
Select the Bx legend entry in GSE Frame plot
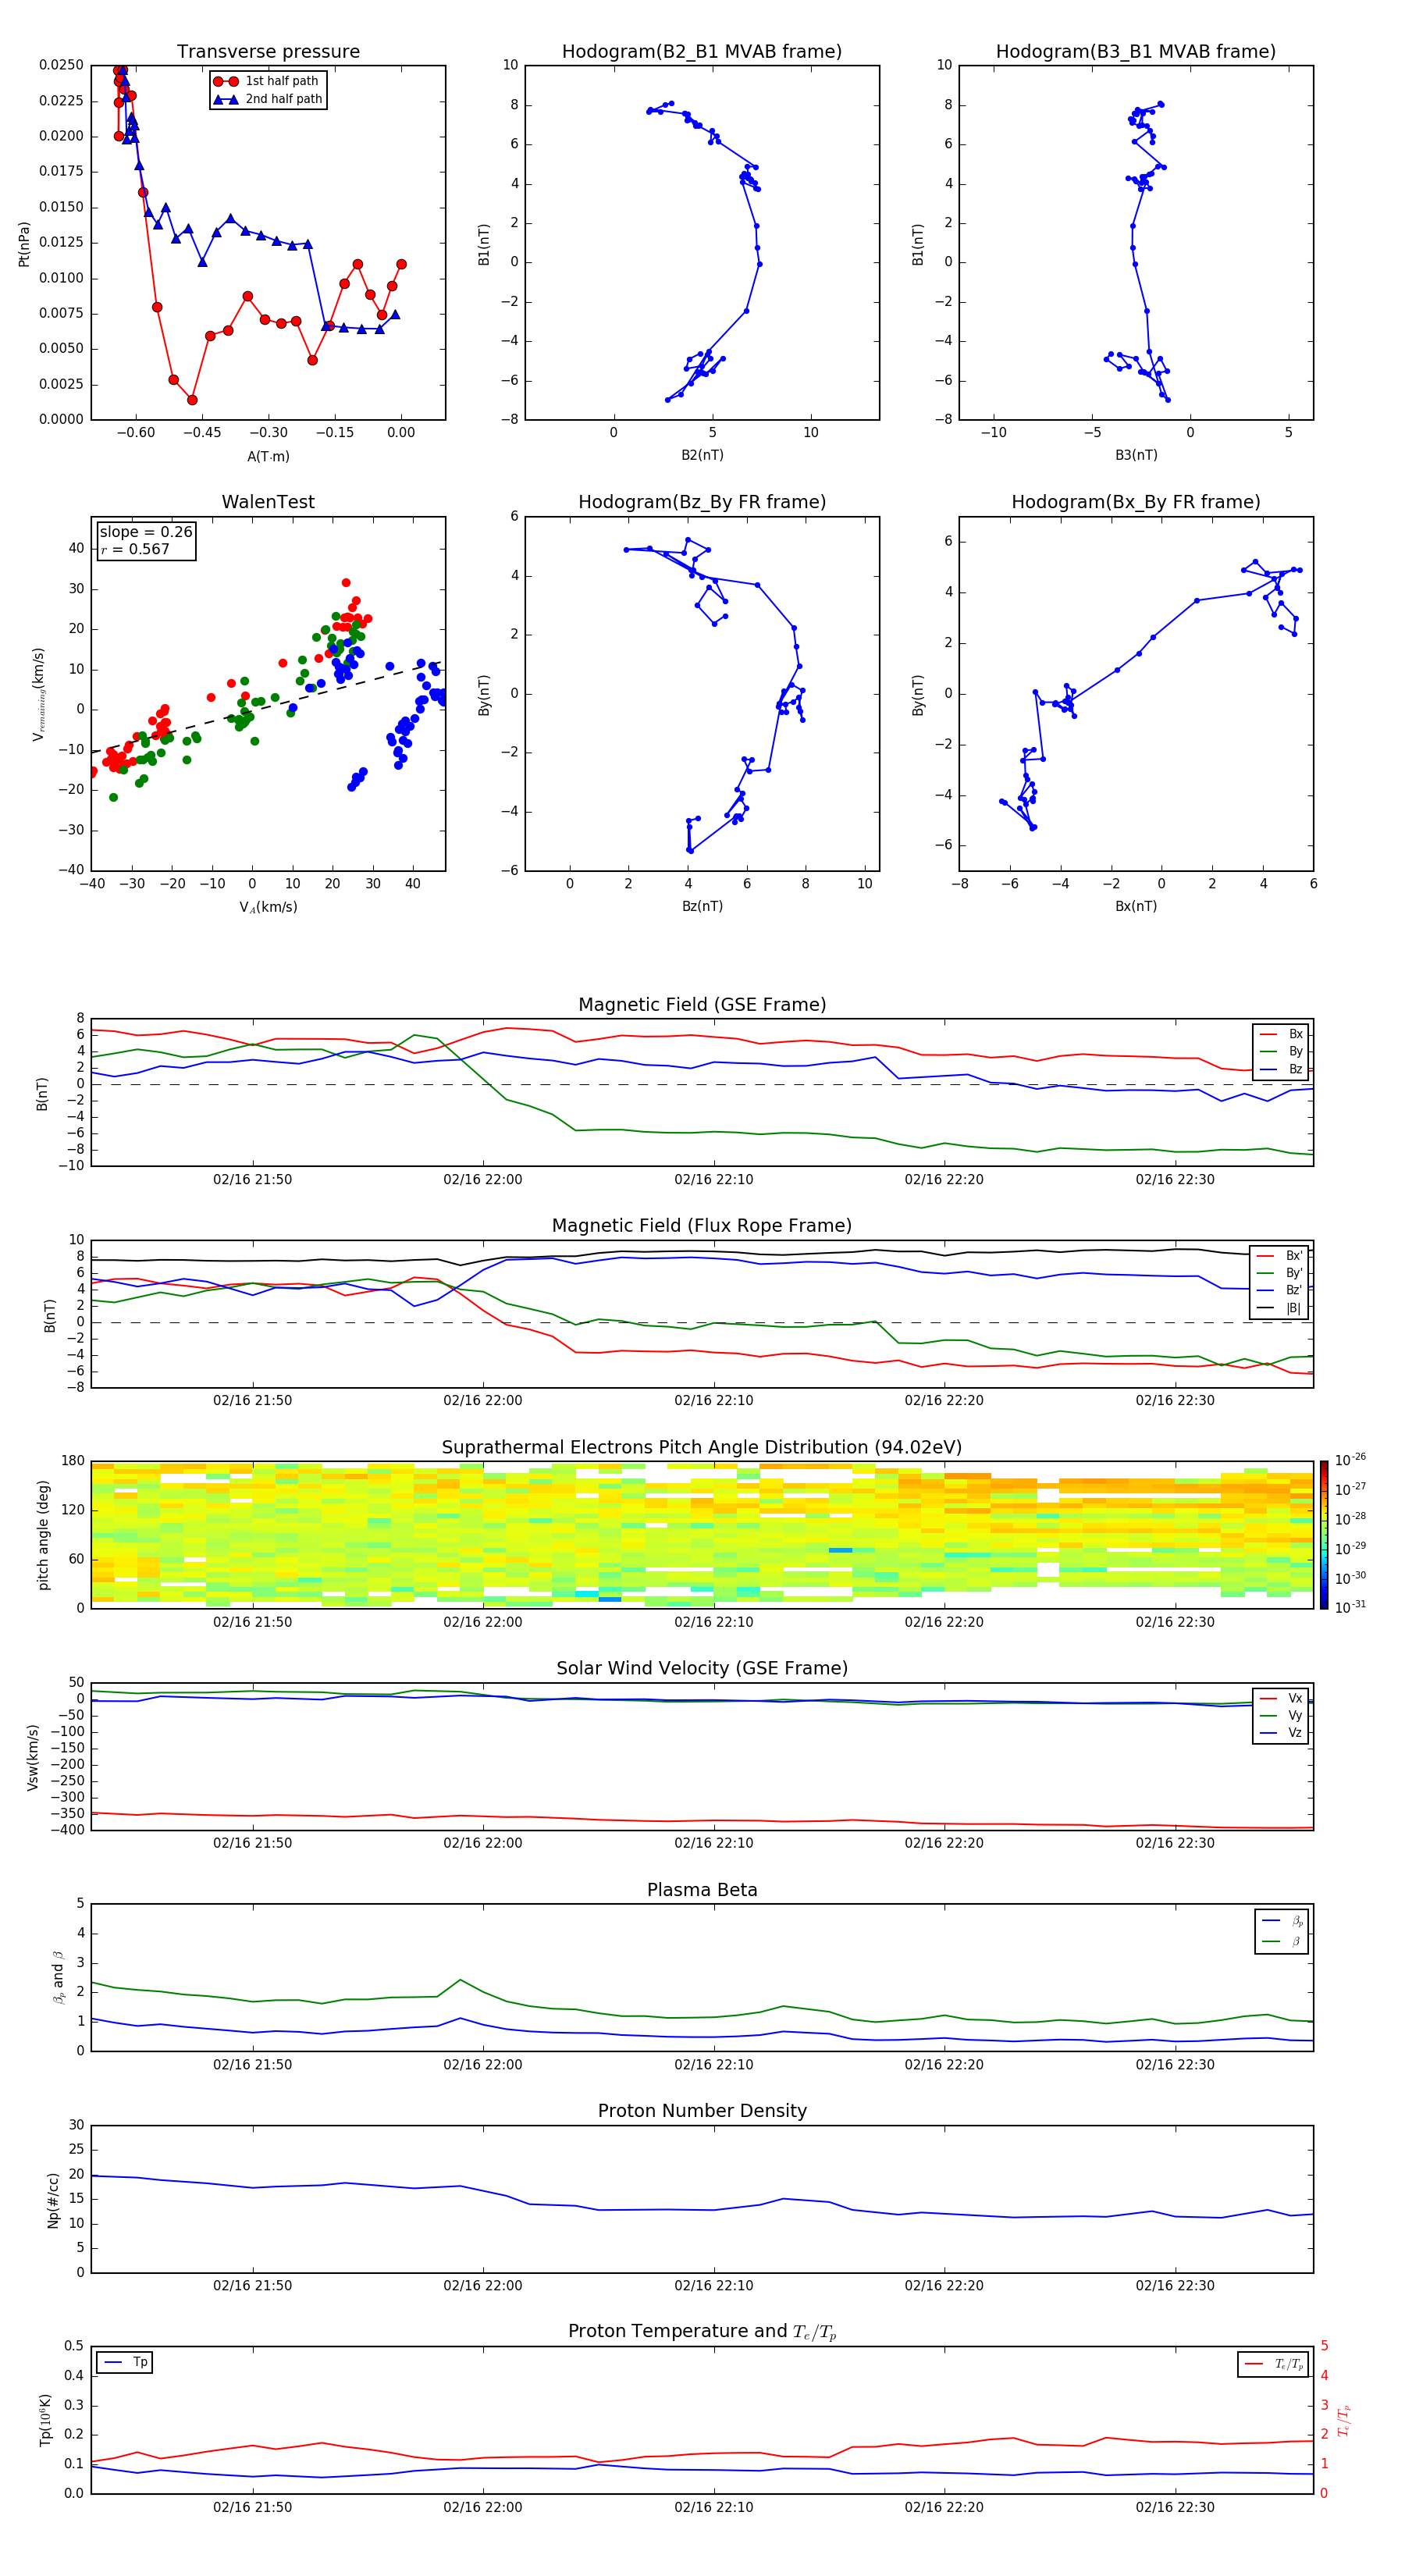coord(1282,1034)
